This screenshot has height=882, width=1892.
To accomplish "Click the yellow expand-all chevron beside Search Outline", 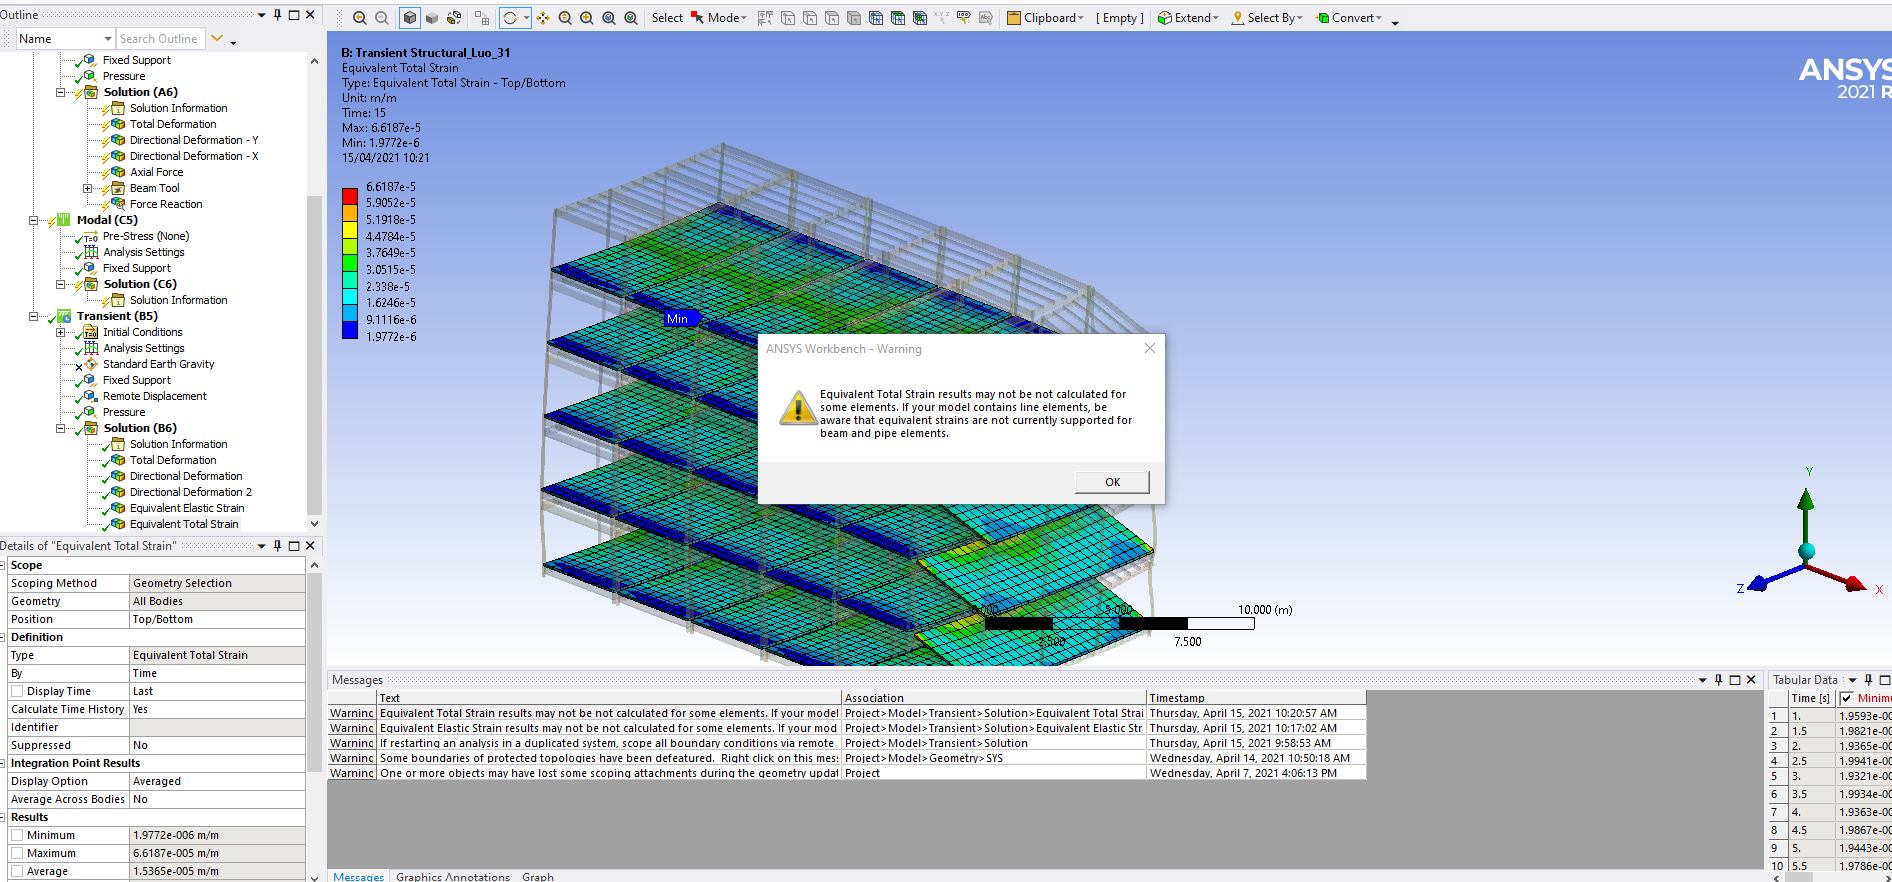I will (217, 39).
